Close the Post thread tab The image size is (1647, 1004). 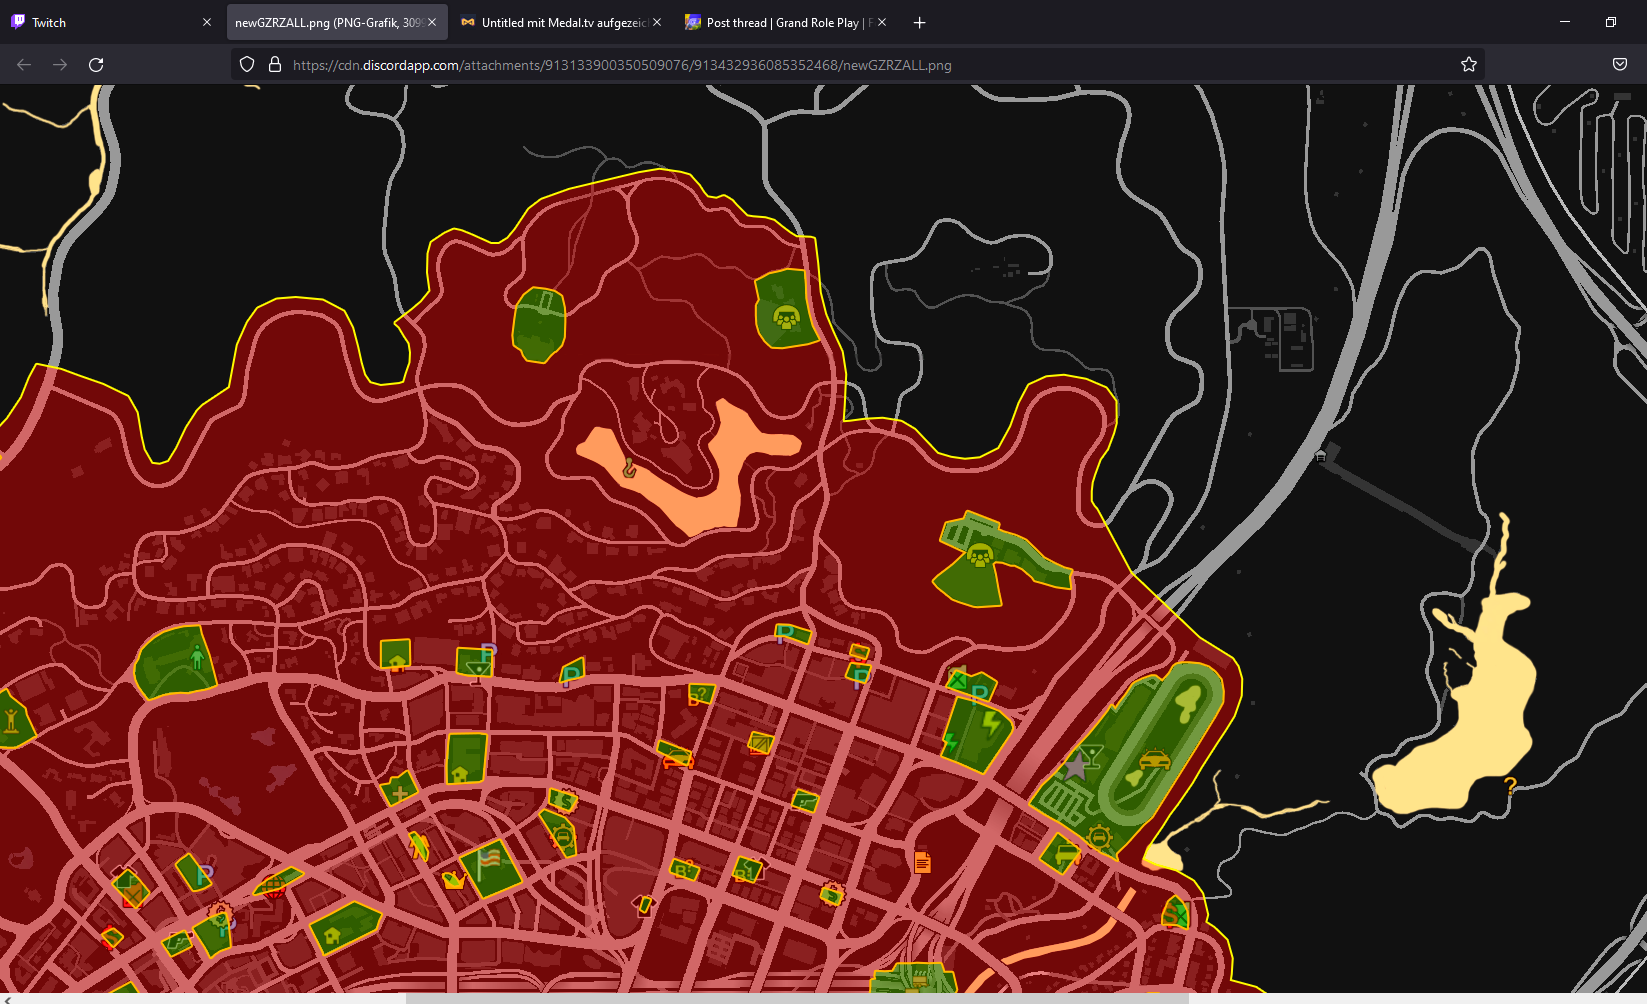[882, 22]
